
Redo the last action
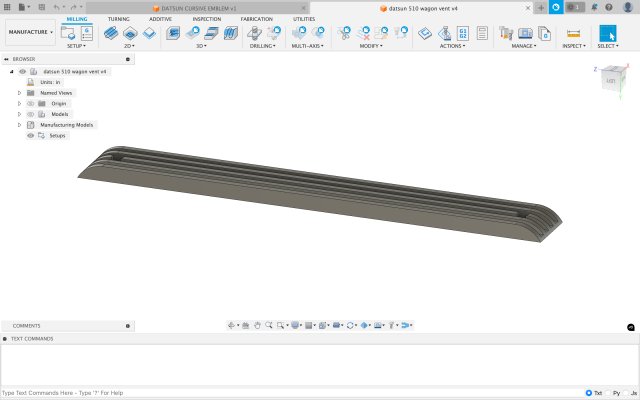pos(73,7)
